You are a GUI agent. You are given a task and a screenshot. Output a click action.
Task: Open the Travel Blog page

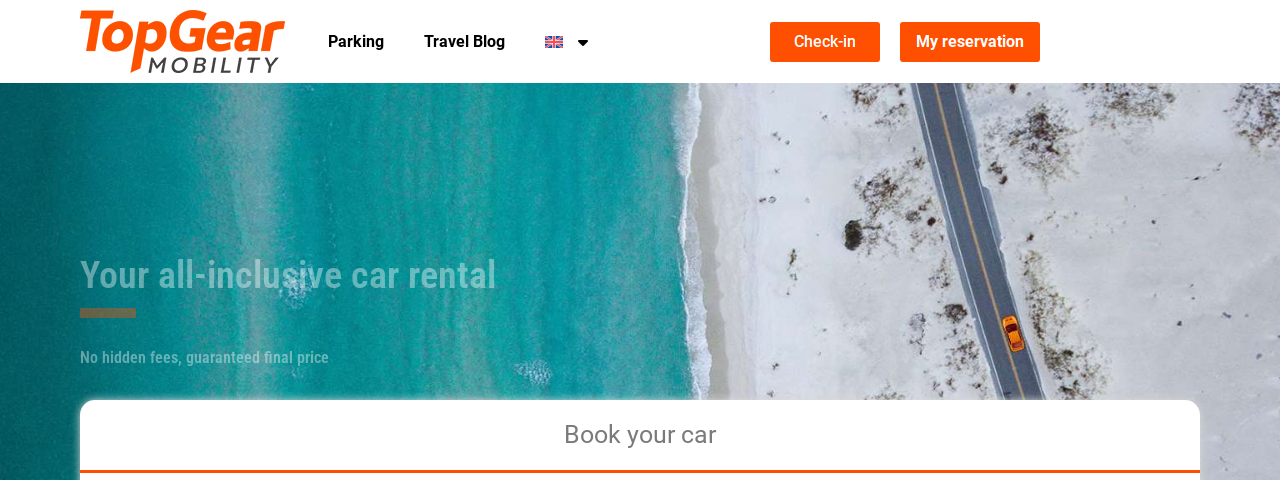click(464, 42)
